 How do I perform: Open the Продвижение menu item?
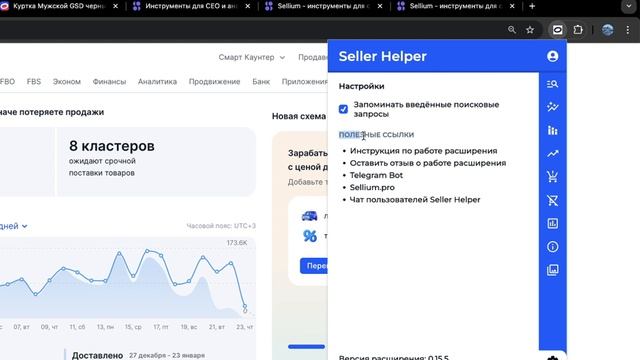214,82
